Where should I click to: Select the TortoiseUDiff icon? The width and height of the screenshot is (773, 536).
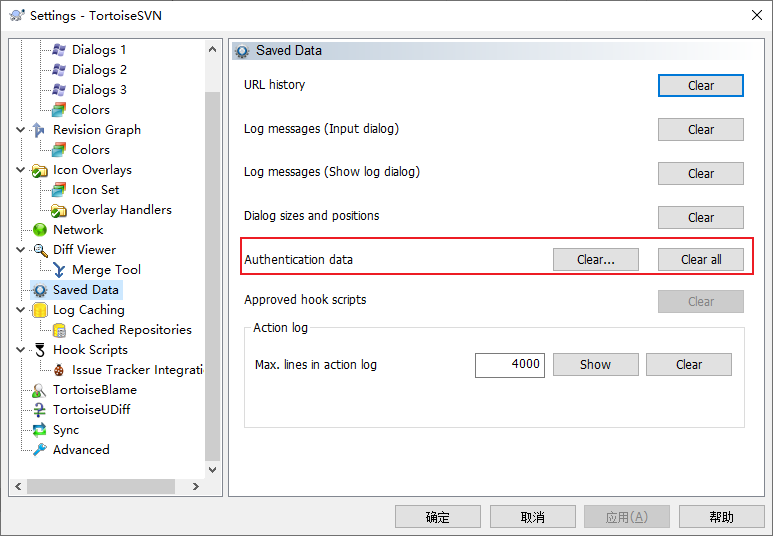40,410
